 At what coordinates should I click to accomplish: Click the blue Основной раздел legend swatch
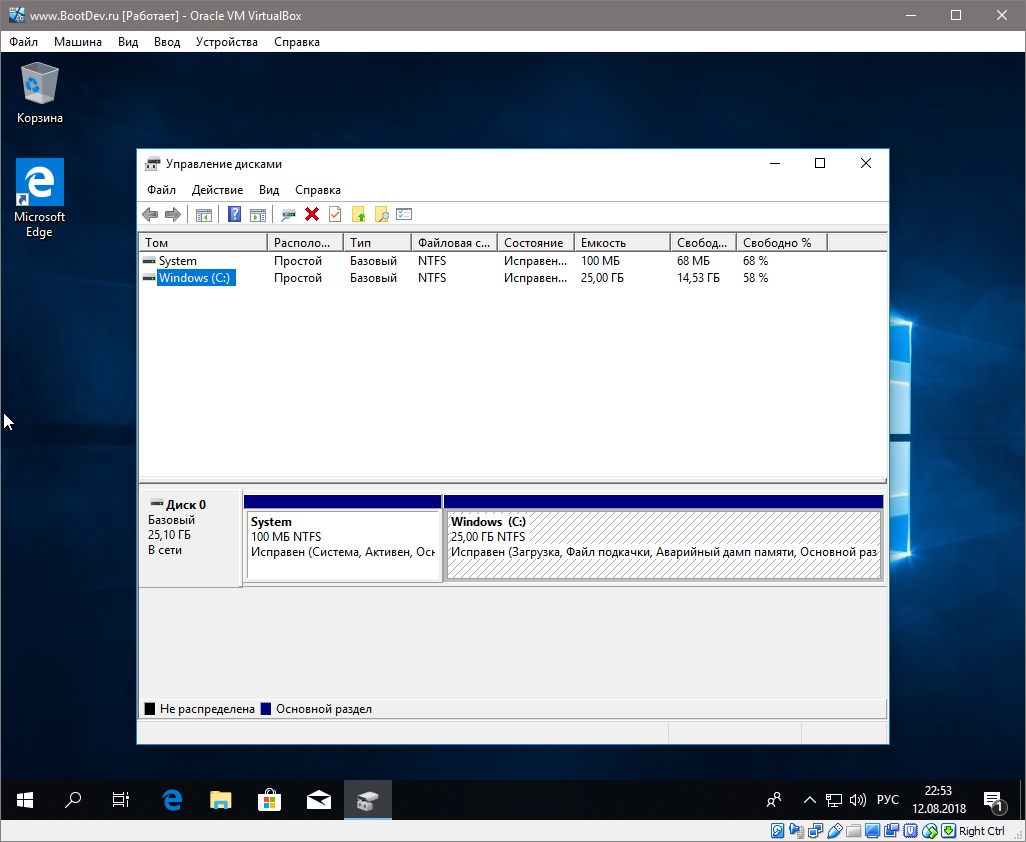[x=266, y=709]
